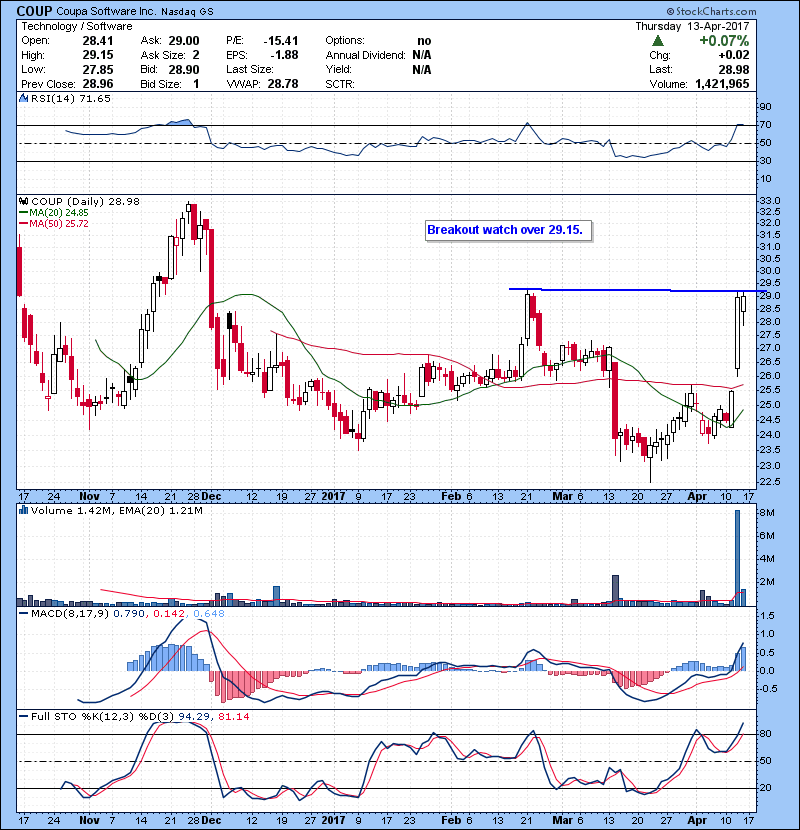This screenshot has width=800, height=830.
Task: Click the 1.5 MACD axis label
Action: [x=767, y=616]
